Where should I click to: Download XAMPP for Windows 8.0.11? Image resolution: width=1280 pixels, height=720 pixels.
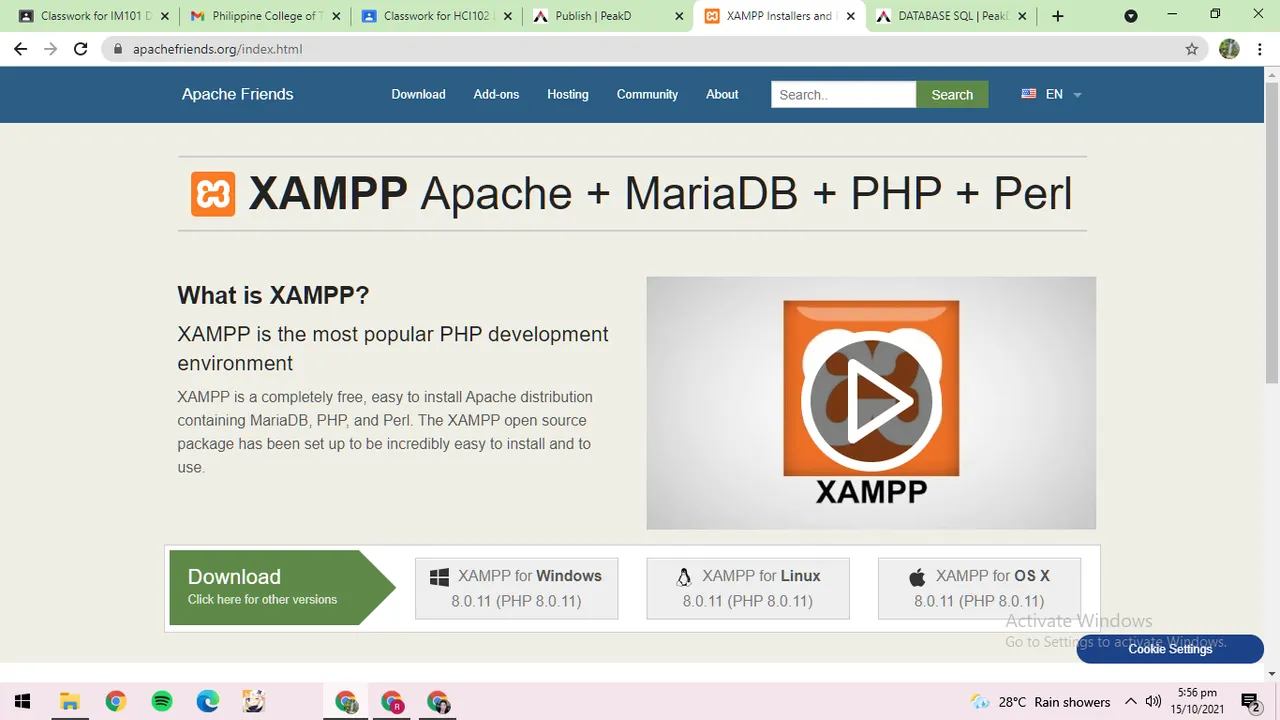[516, 588]
